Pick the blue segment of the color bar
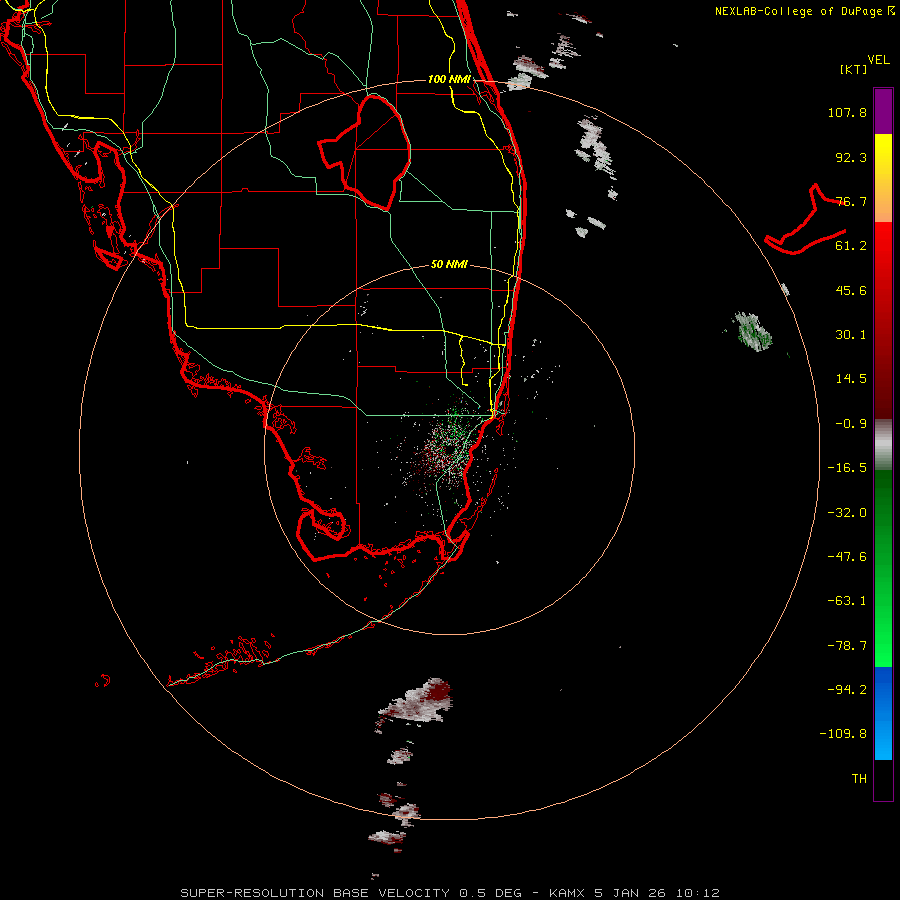Viewport: 900px width, 900px height. pyautogui.click(x=883, y=713)
